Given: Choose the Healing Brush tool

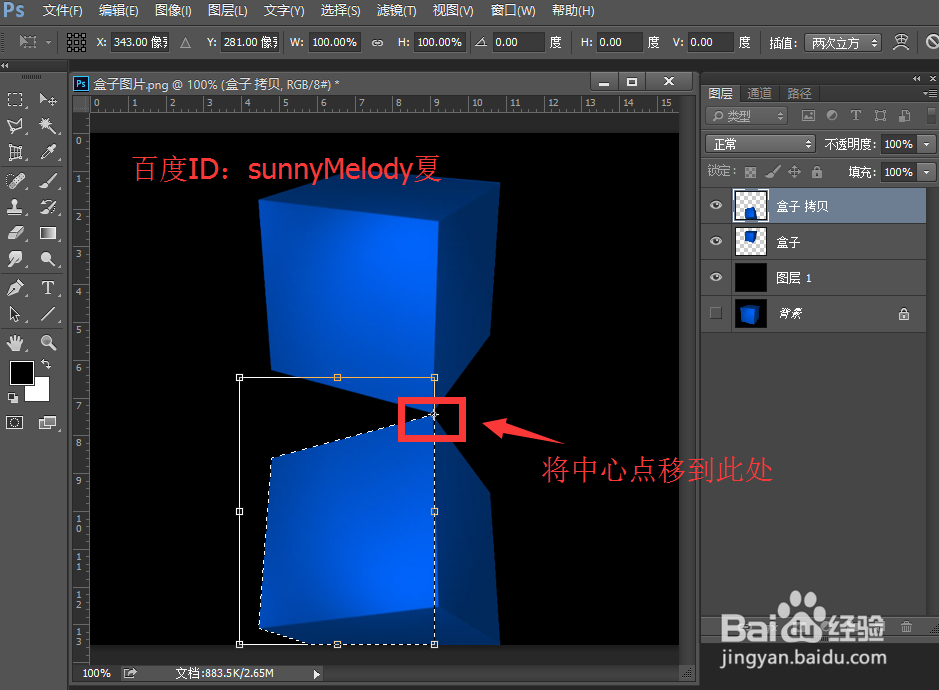Looking at the screenshot, I should pos(16,180).
